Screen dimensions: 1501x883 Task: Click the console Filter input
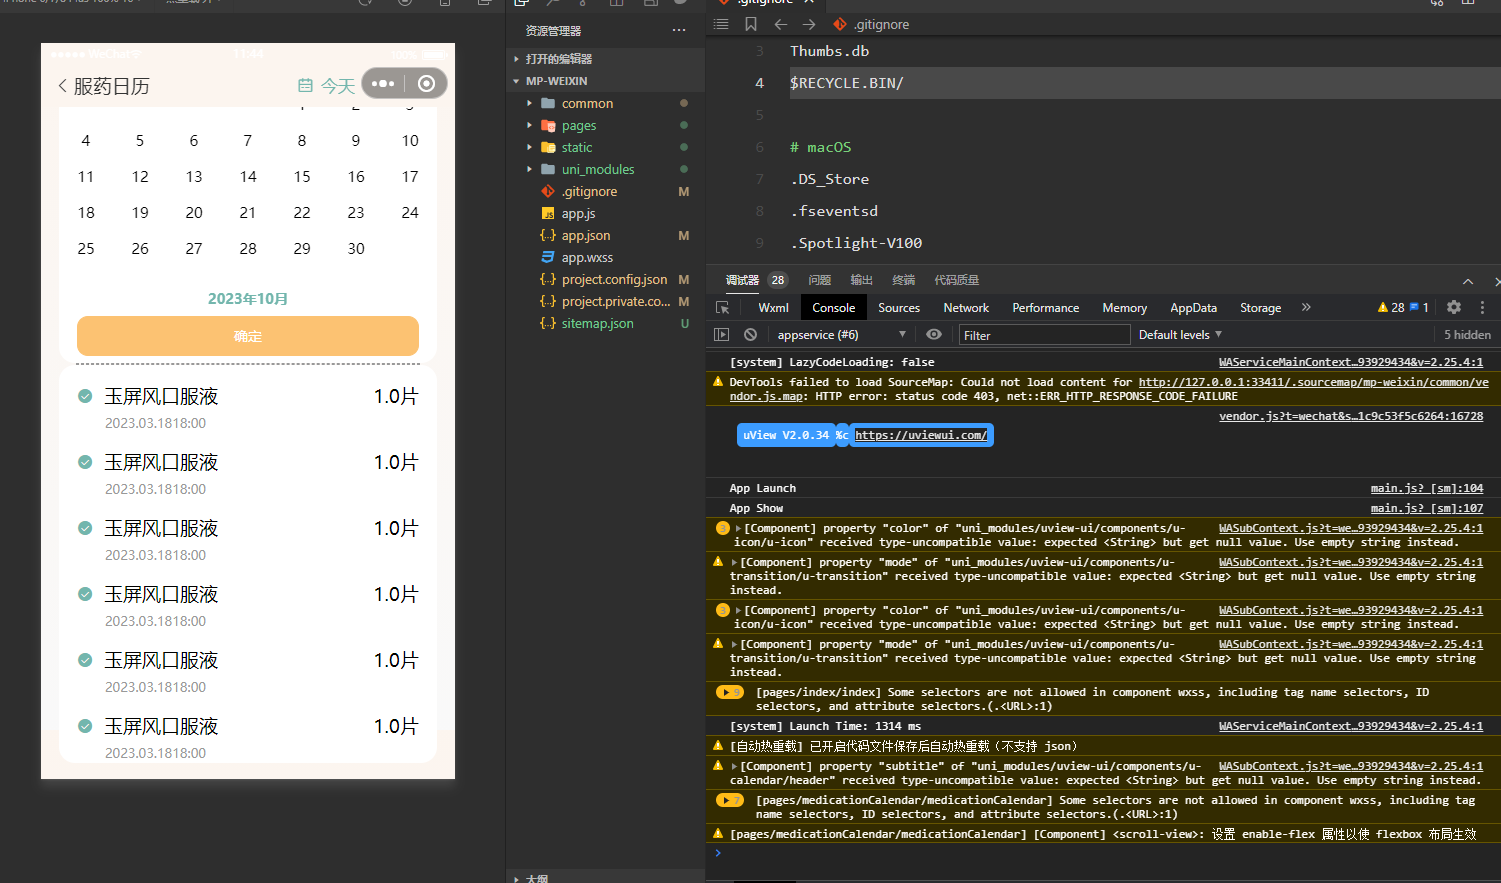click(x=1044, y=335)
